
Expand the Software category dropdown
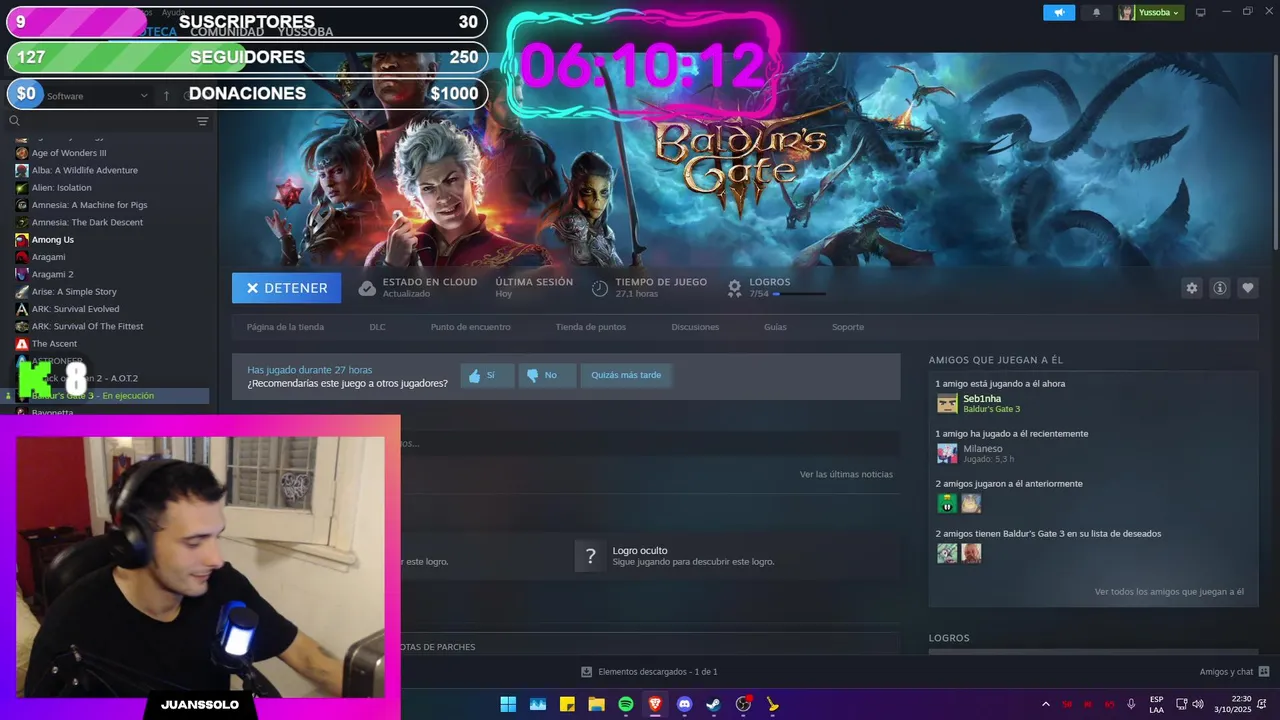(x=97, y=96)
